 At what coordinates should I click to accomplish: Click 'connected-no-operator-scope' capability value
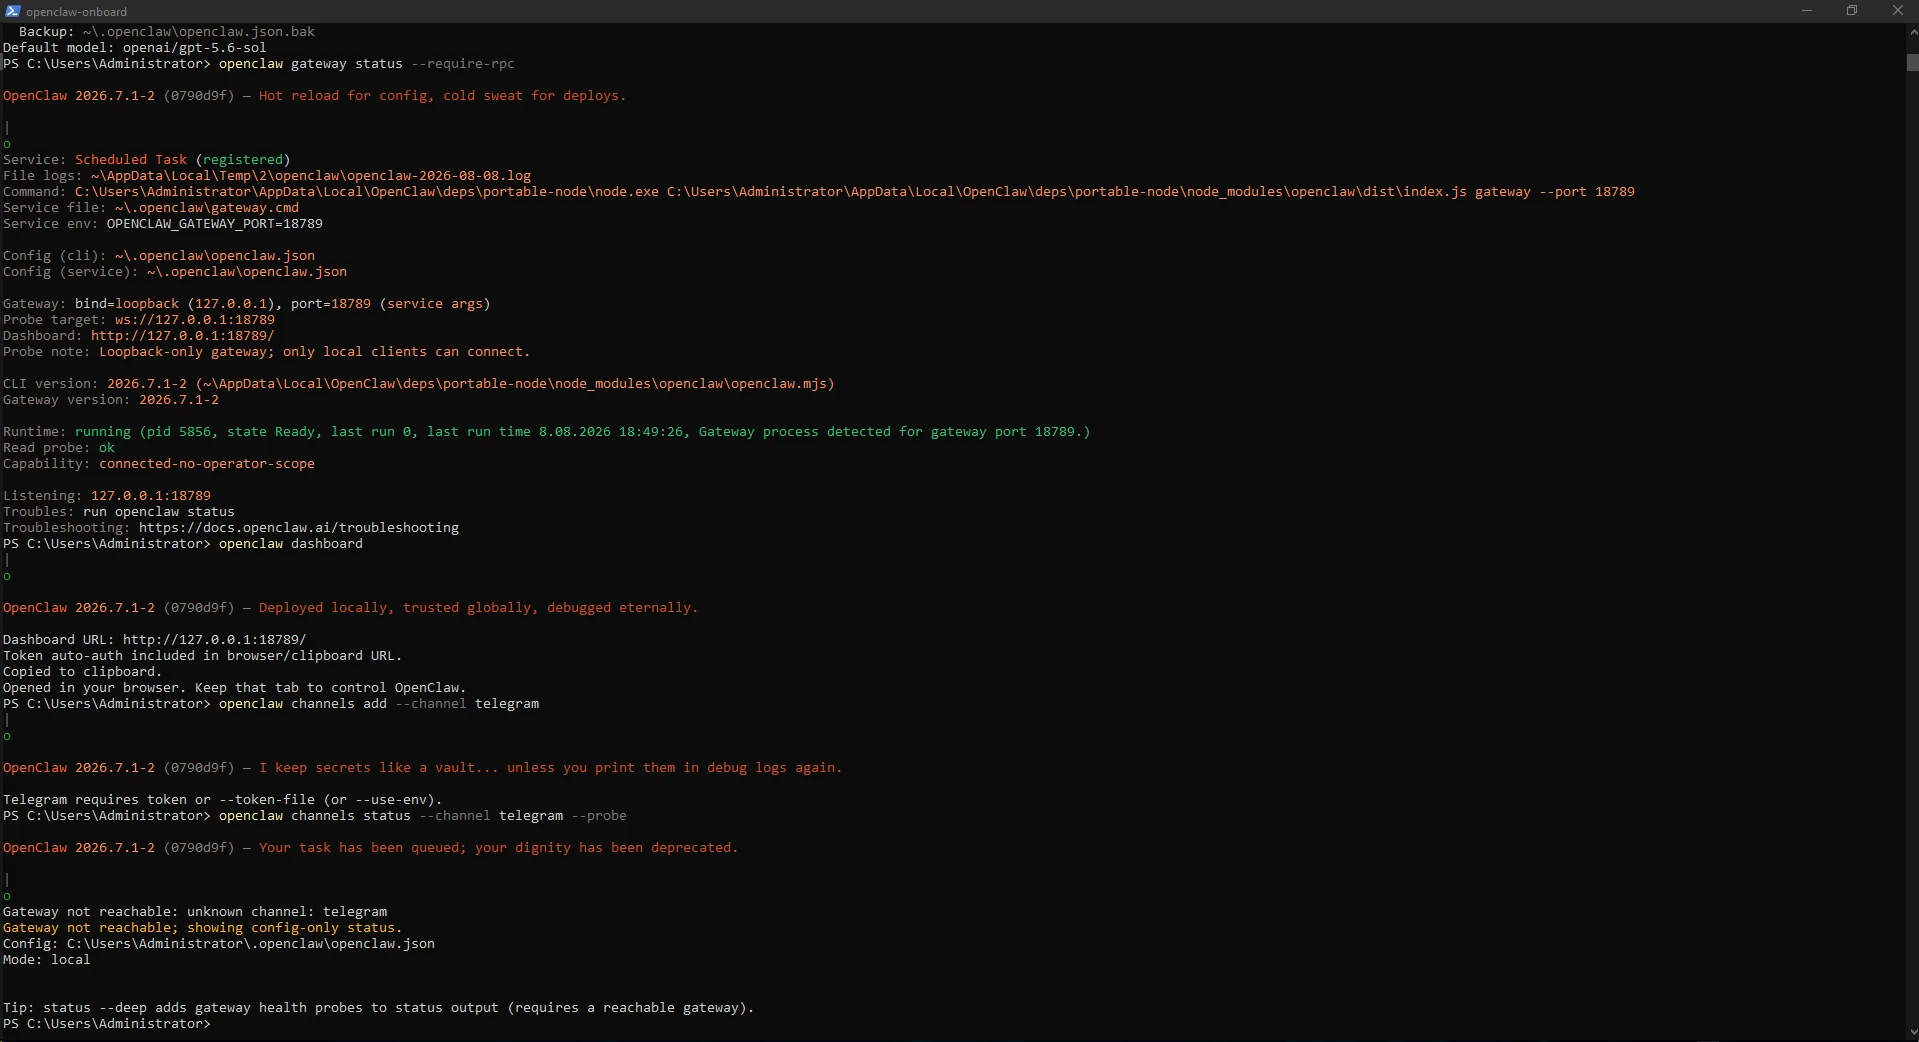(x=207, y=464)
